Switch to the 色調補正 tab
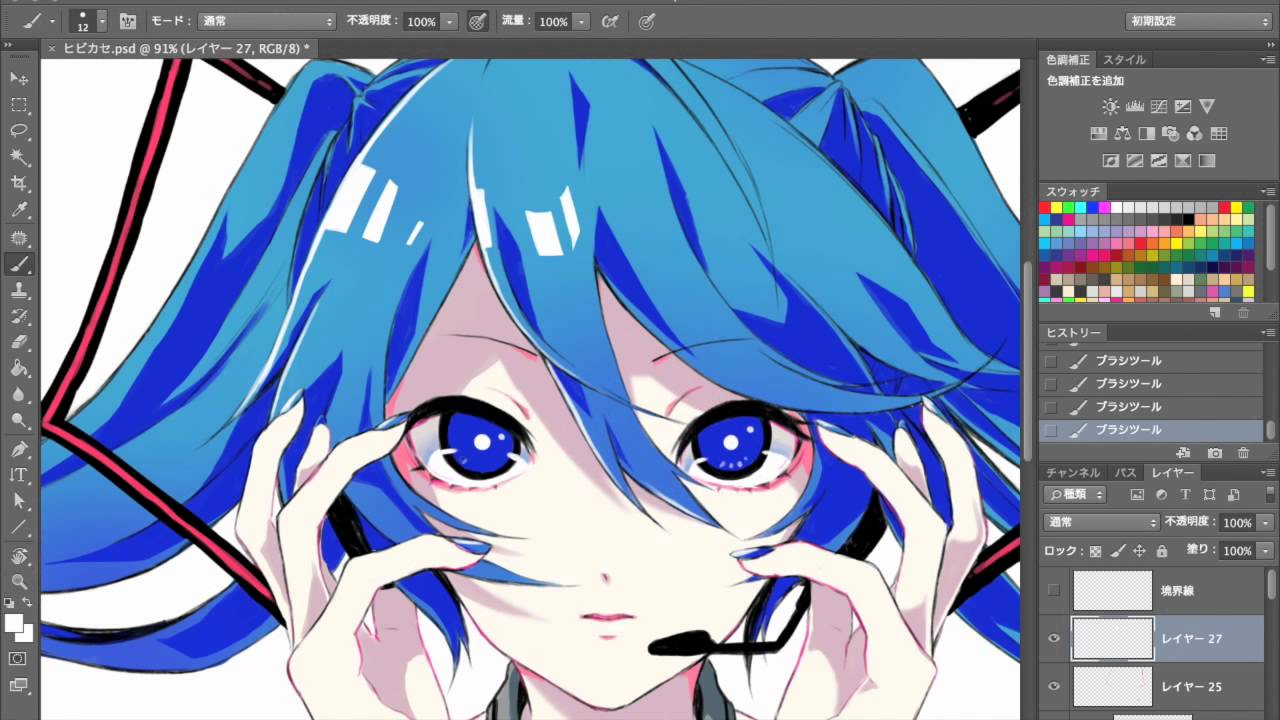The width and height of the screenshot is (1280, 720). click(x=1068, y=60)
